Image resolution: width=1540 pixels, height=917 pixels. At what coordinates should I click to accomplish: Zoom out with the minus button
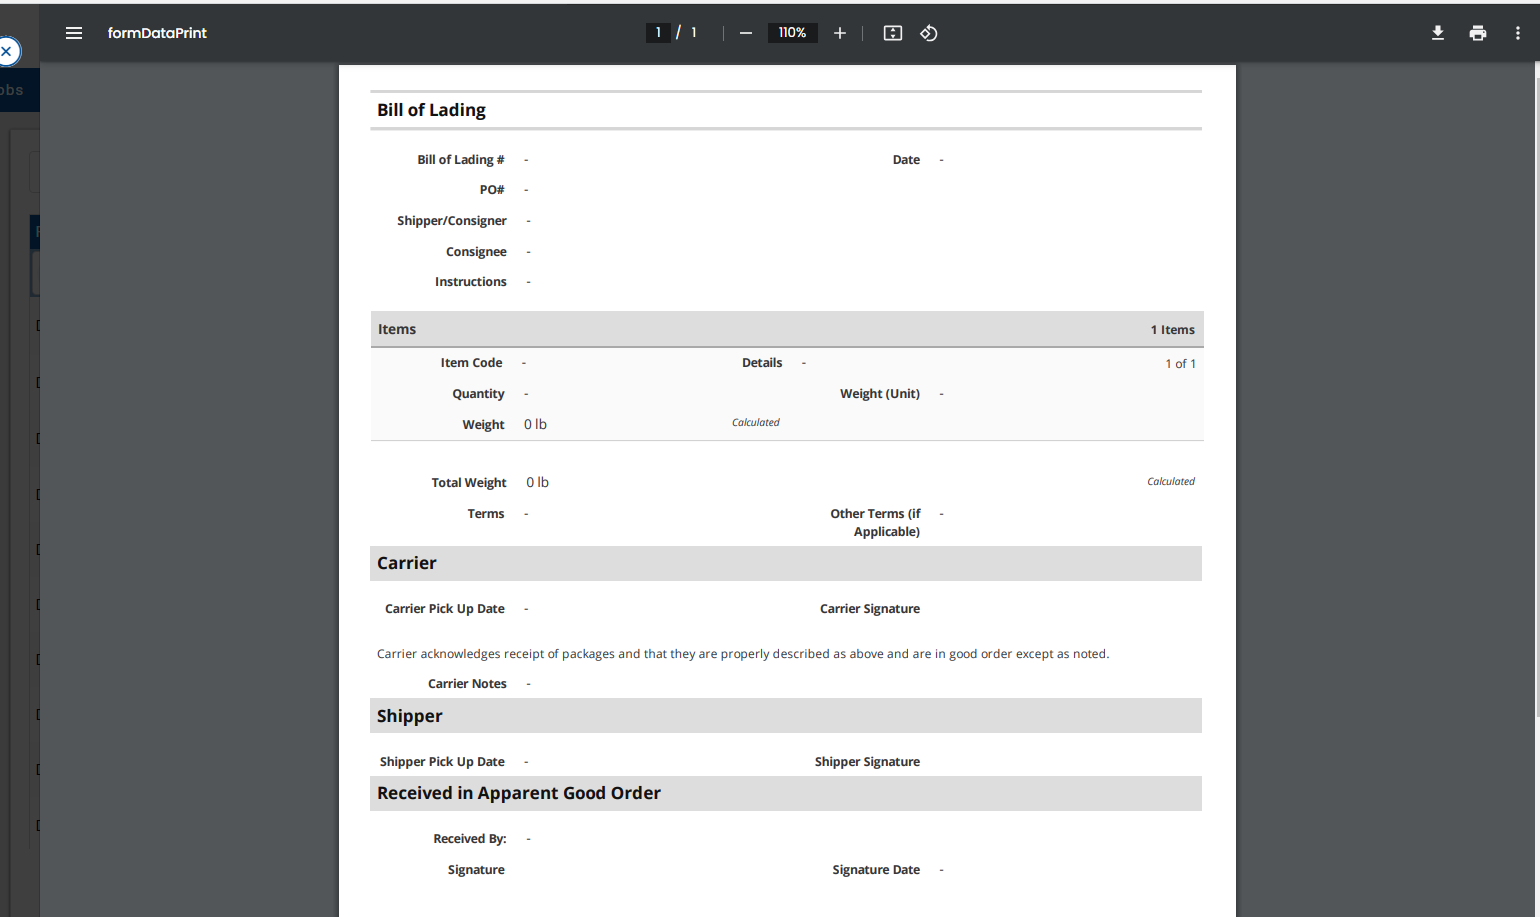pos(746,33)
